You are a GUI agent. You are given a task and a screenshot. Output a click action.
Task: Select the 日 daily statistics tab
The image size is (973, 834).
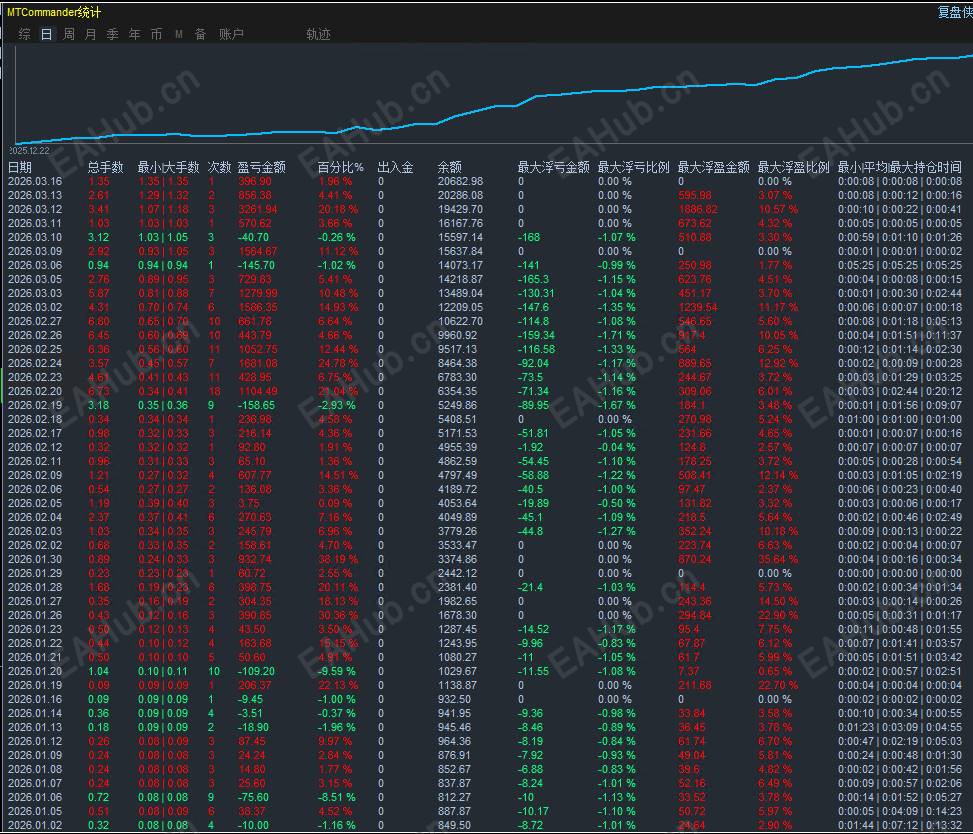click(46, 34)
